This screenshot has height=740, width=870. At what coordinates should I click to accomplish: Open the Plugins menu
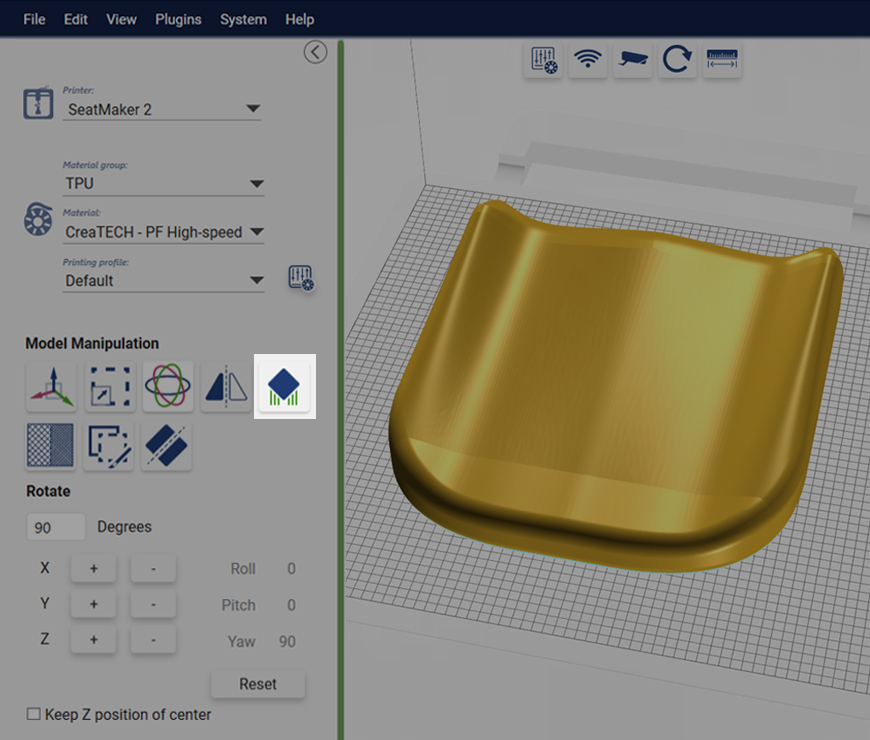(178, 19)
